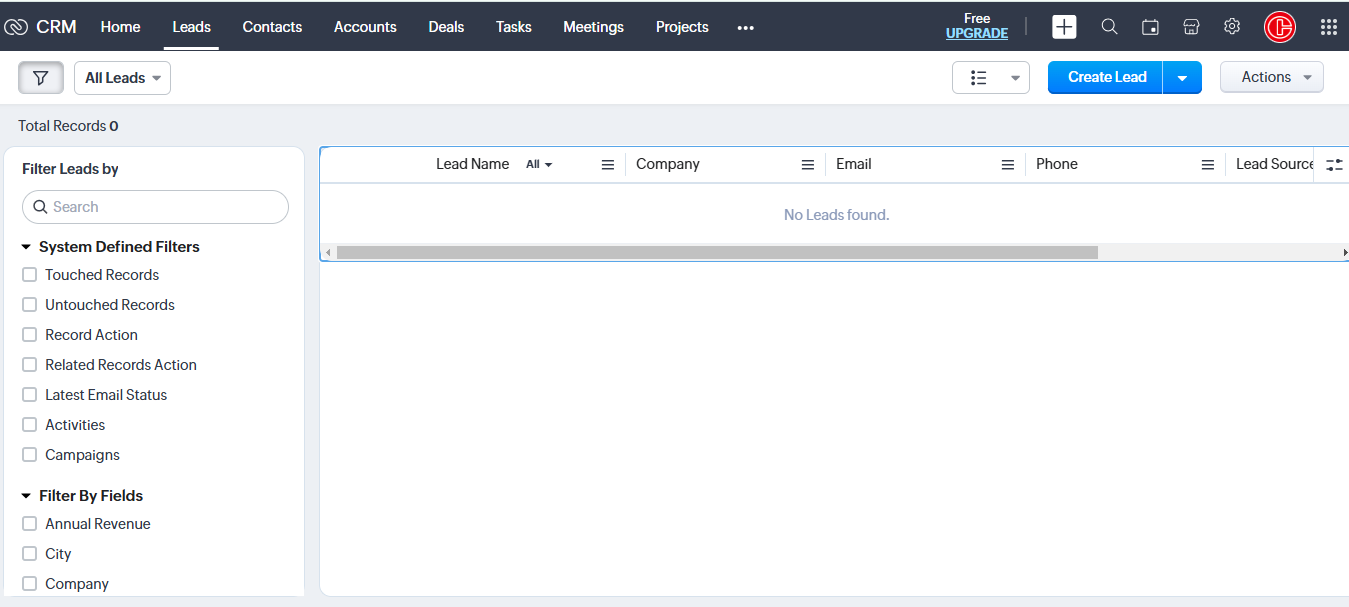Click the UPGRADE link

click(977, 34)
